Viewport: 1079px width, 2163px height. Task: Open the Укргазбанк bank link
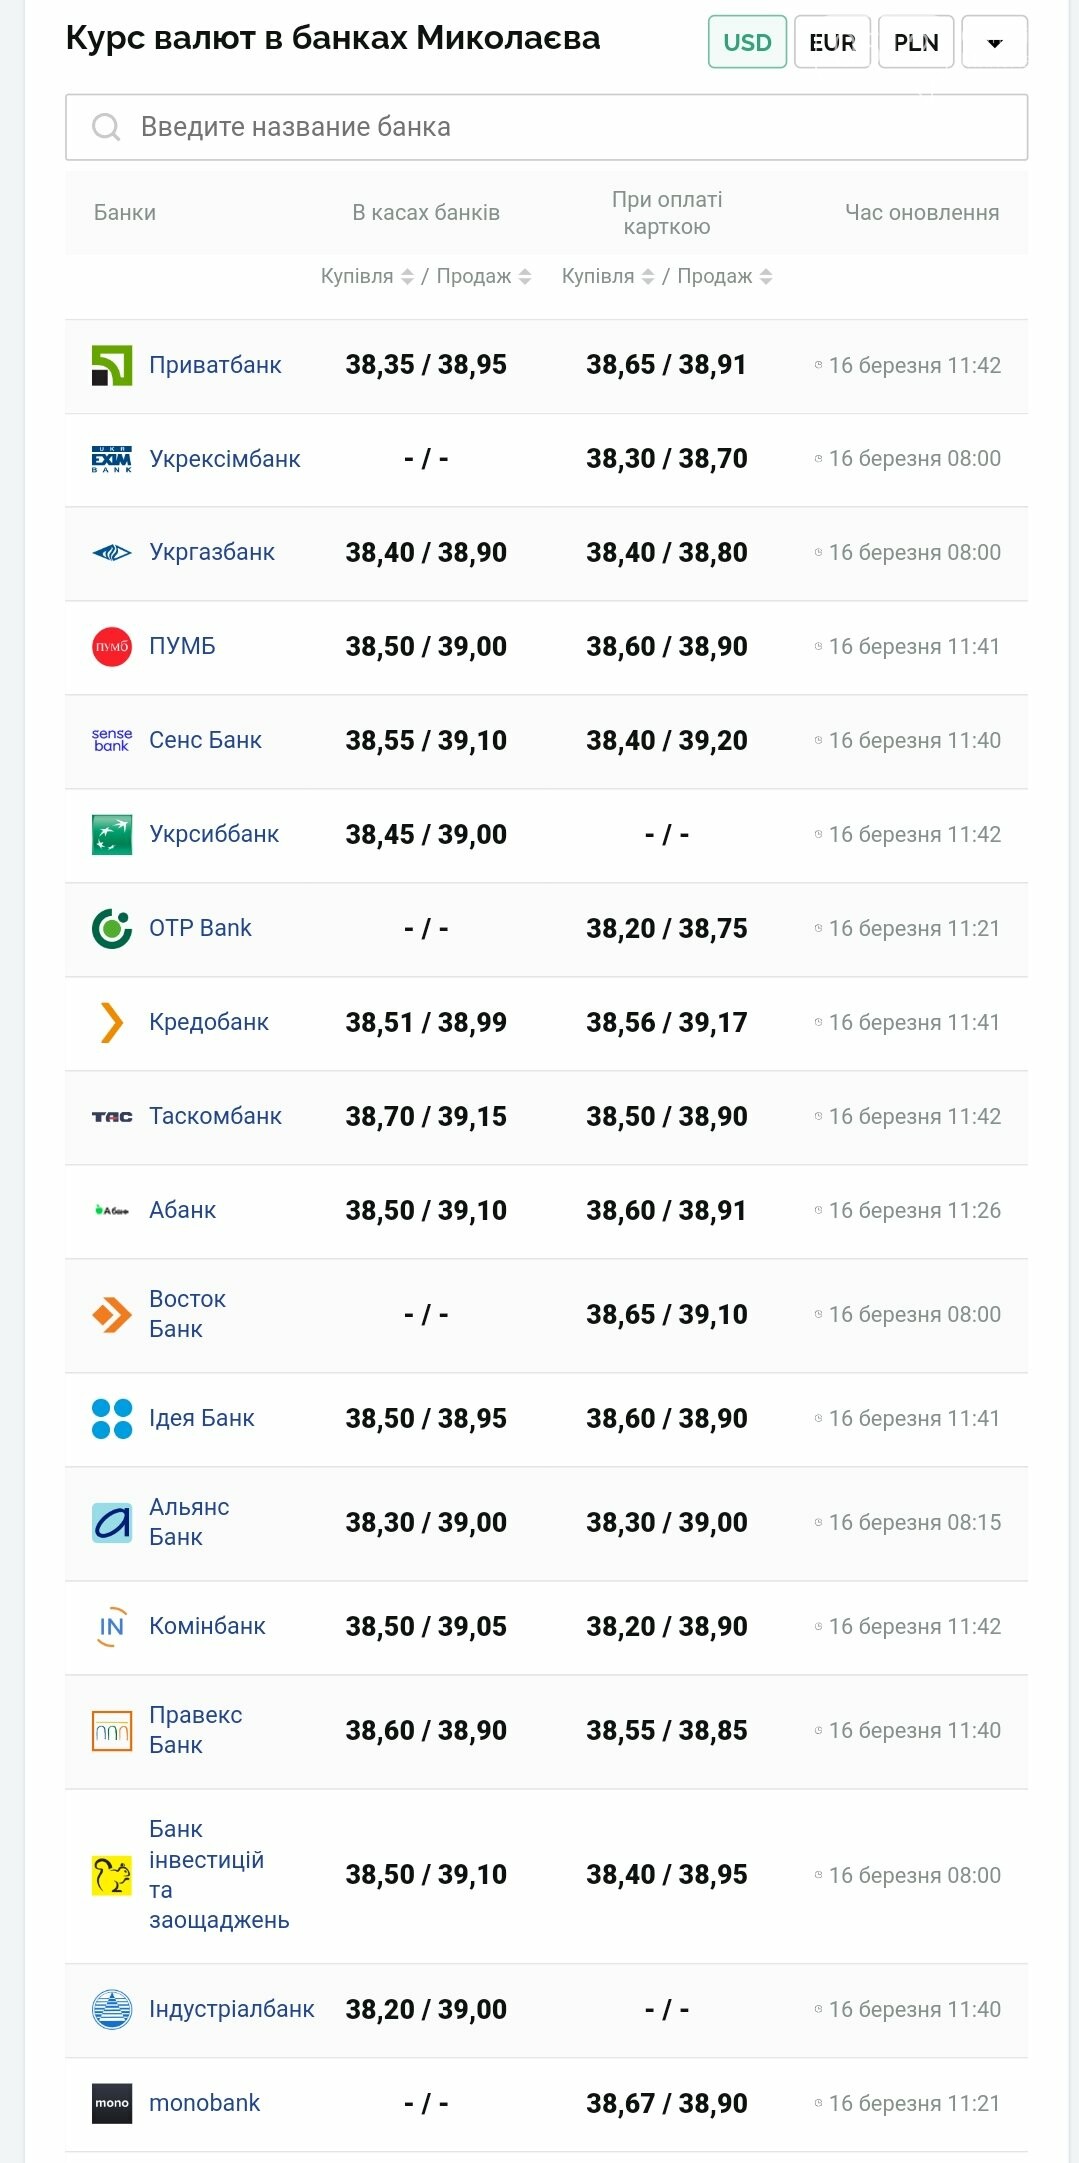click(x=212, y=552)
